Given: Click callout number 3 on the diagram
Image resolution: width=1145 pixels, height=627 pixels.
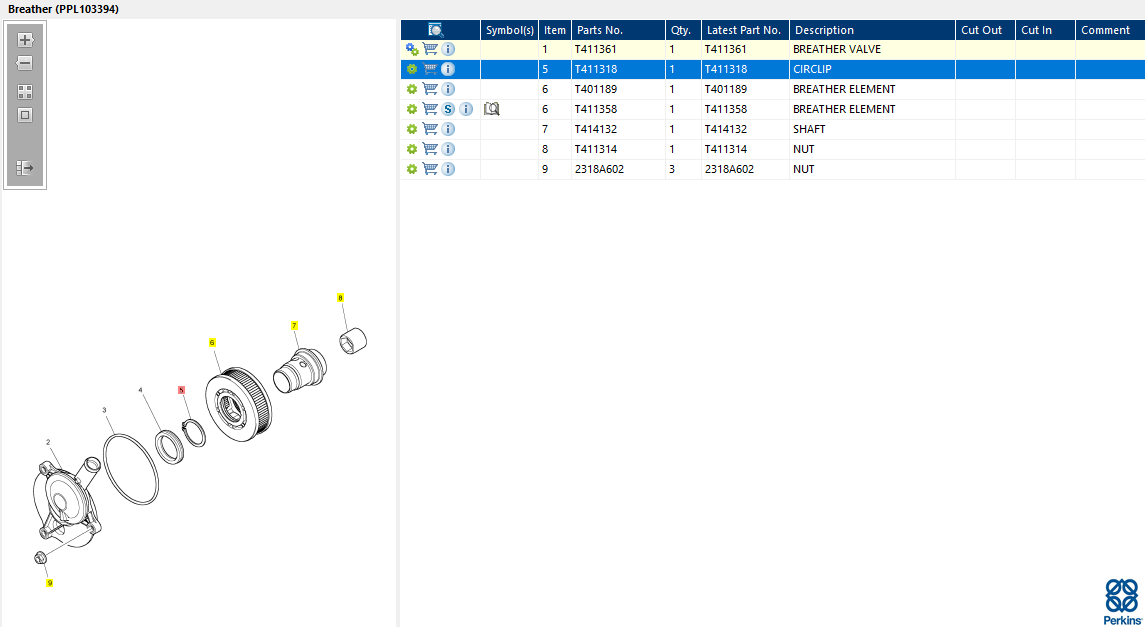Looking at the screenshot, I should pyautogui.click(x=104, y=410).
